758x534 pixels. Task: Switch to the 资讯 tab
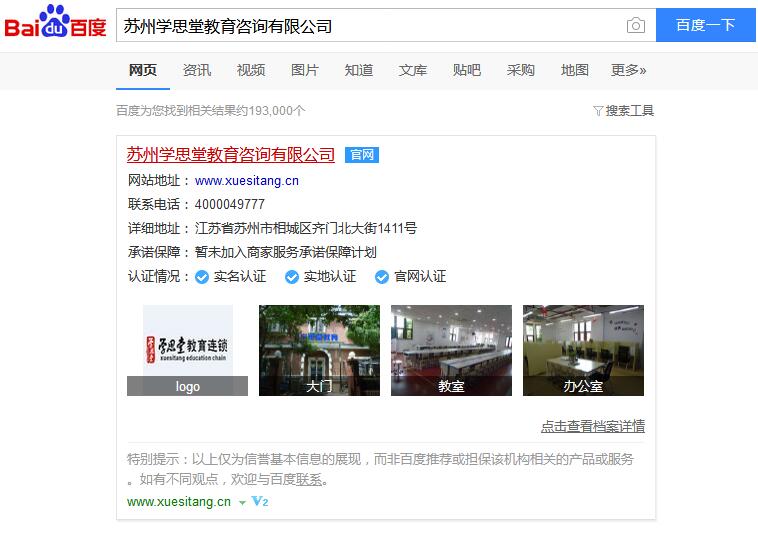pyautogui.click(x=197, y=70)
